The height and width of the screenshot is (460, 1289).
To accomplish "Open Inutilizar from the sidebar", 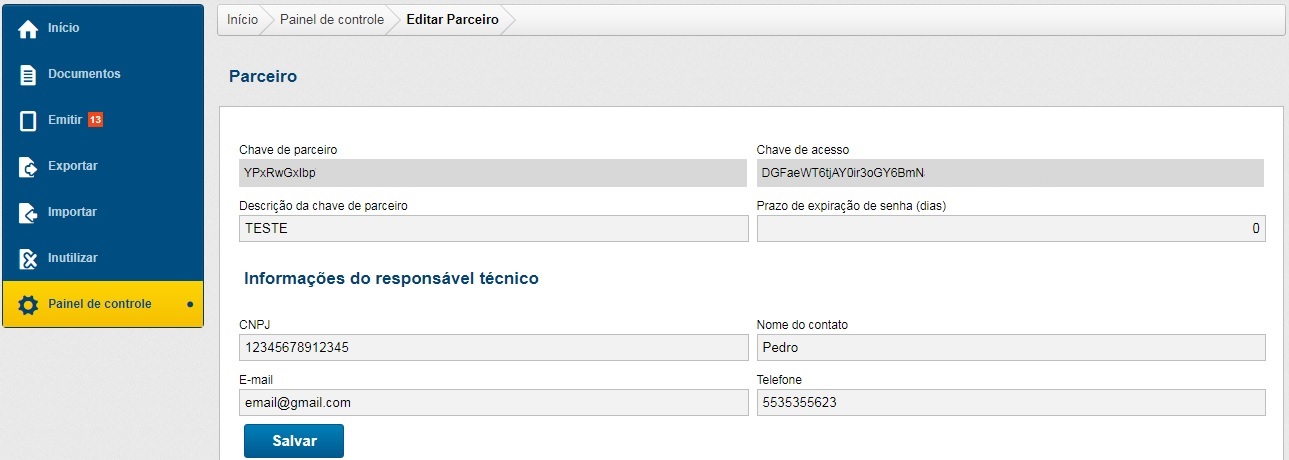I will click(73, 258).
